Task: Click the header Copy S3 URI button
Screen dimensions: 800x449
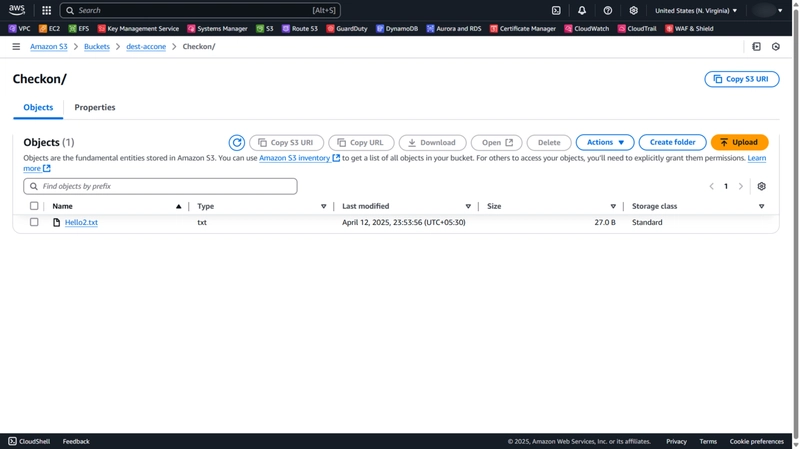Action: [x=742, y=79]
